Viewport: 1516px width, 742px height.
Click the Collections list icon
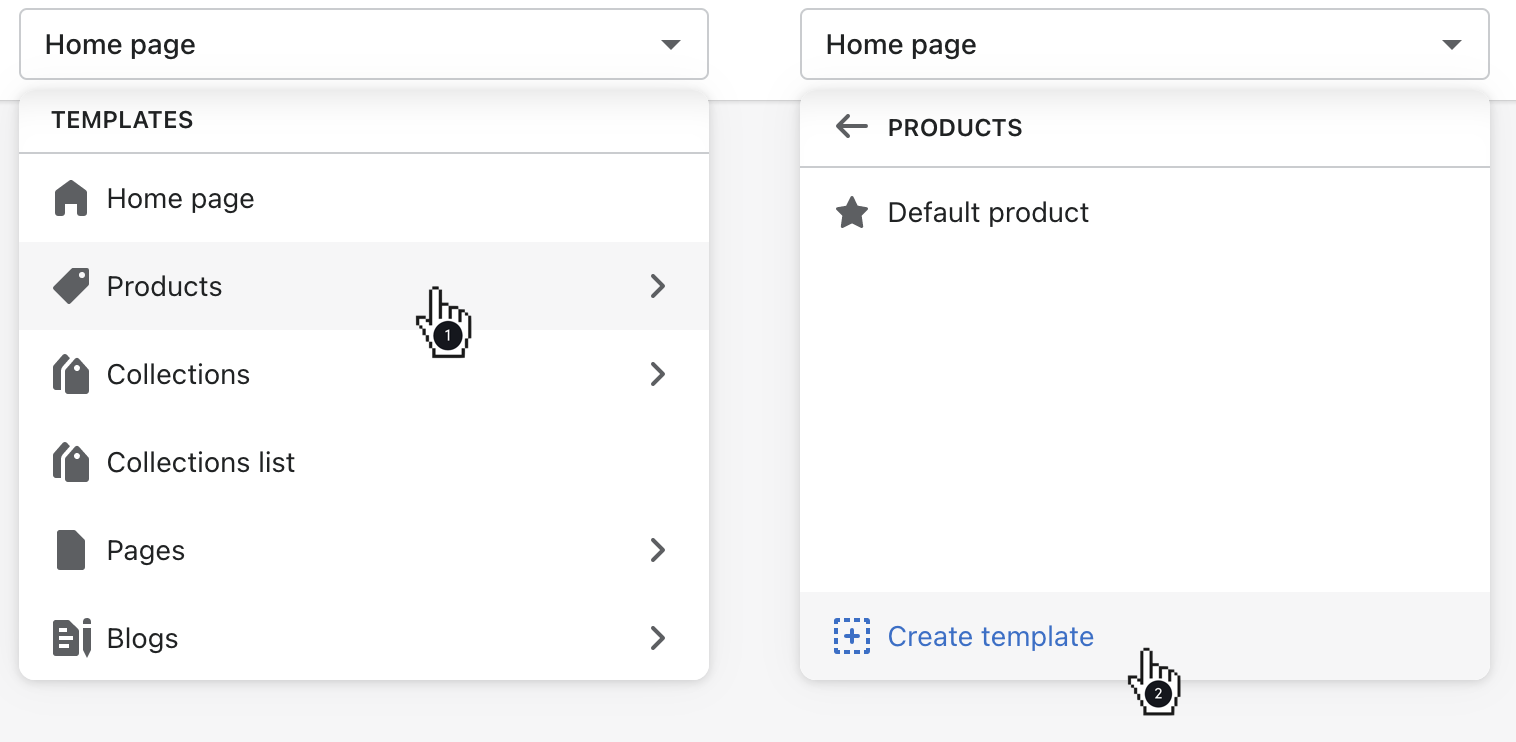[70, 462]
